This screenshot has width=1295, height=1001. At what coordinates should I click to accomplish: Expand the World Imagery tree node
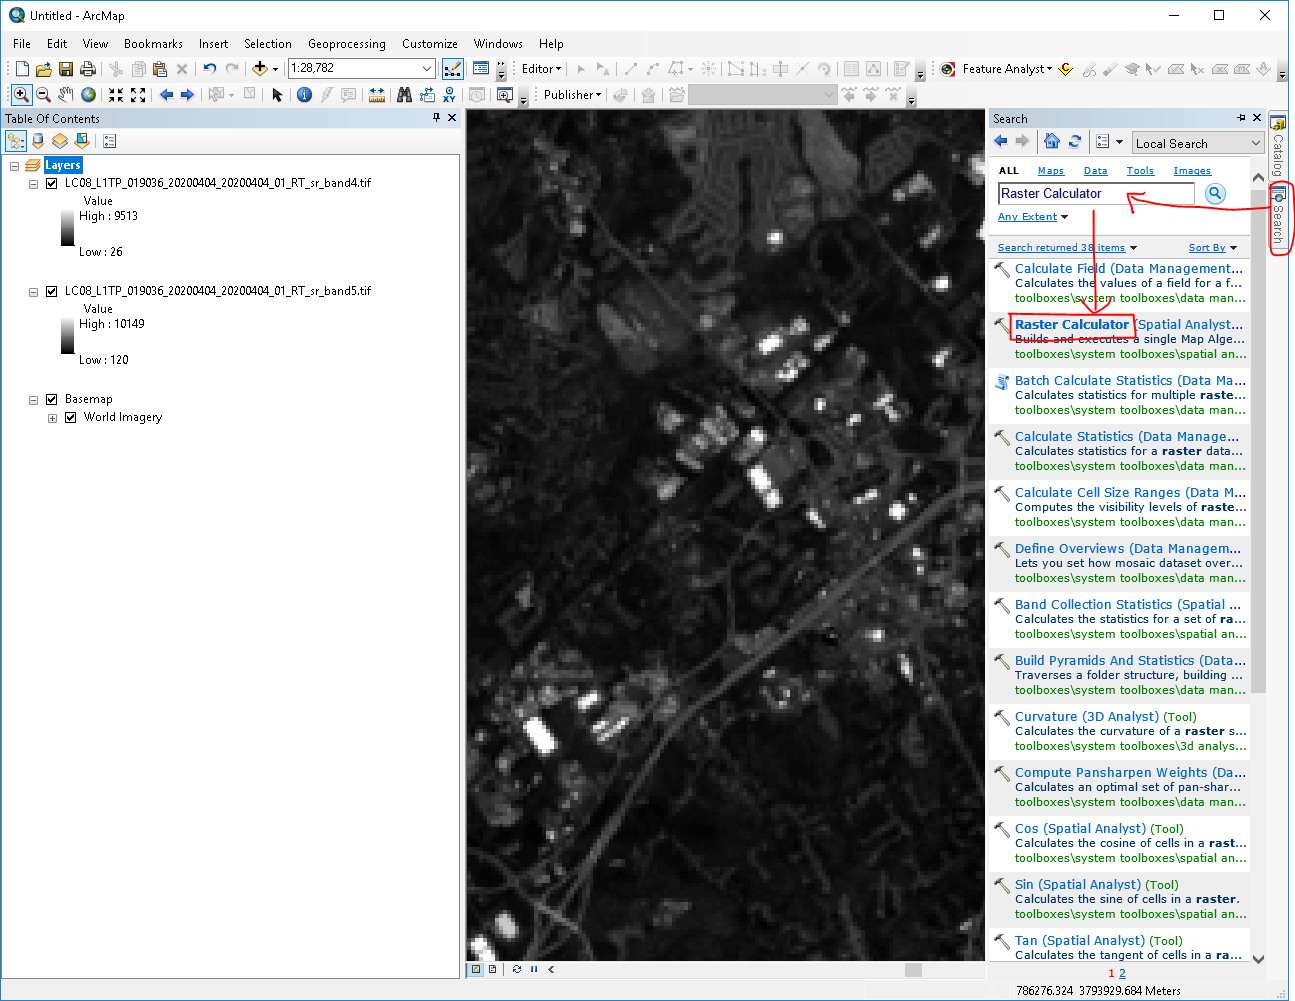52,418
